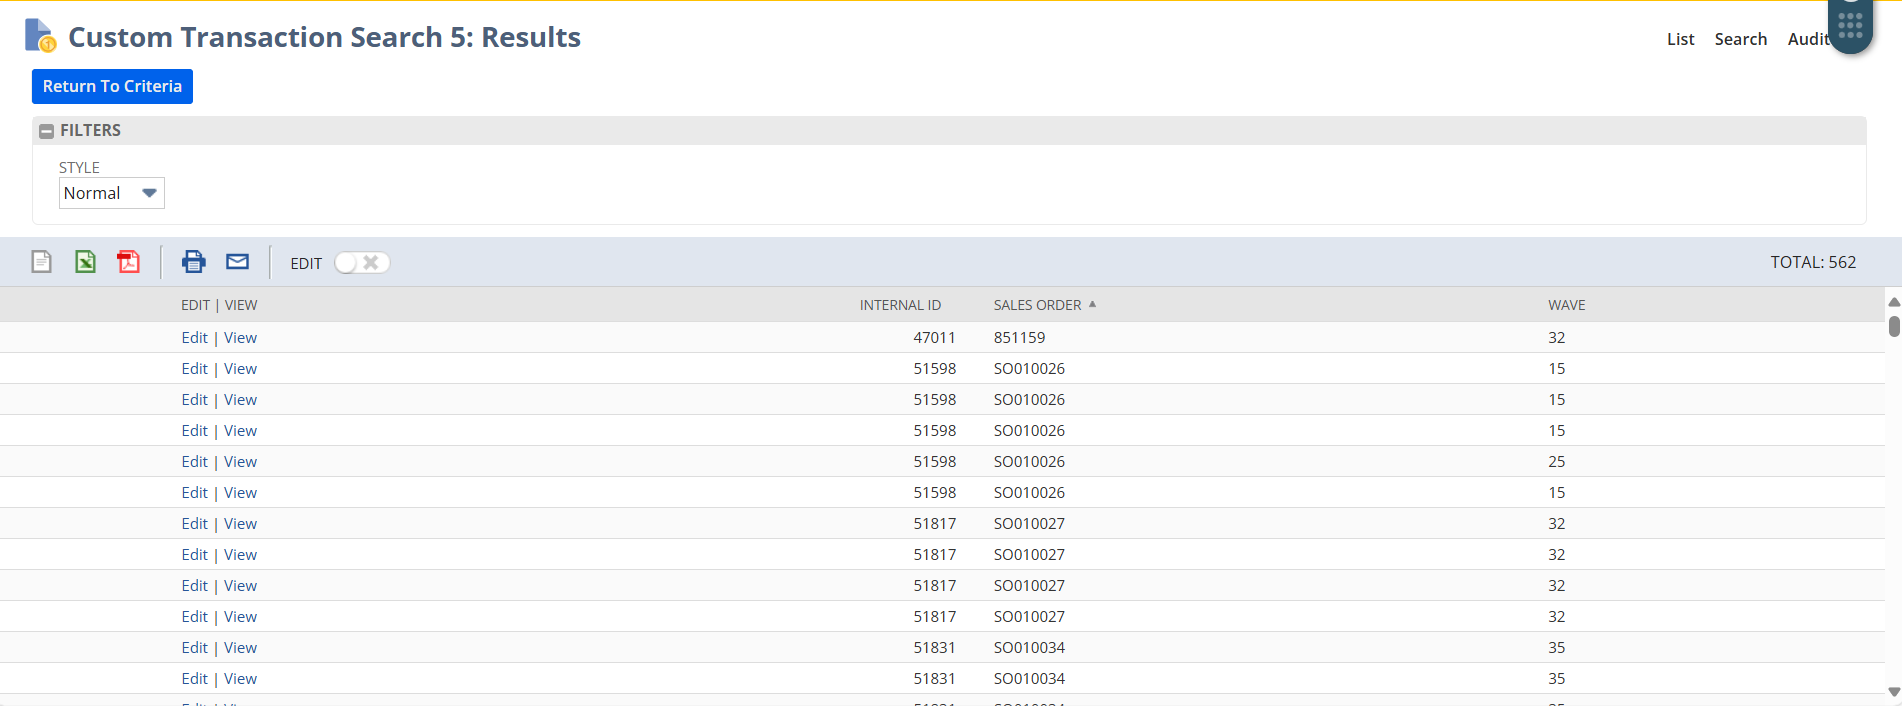Export results to Excel spreadsheet icon

pos(86,262)
